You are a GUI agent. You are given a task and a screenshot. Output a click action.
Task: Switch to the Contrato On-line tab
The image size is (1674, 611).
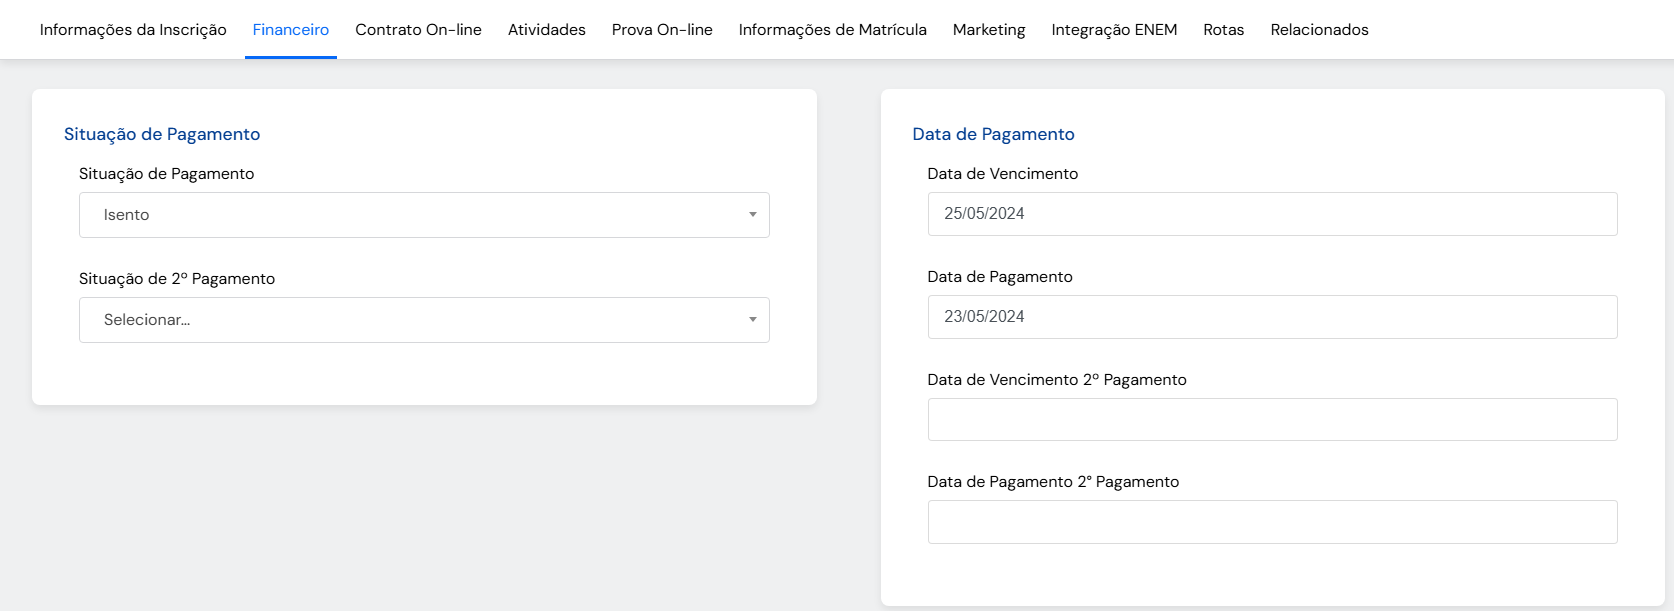pyautogui.click(x=418, y=30)
